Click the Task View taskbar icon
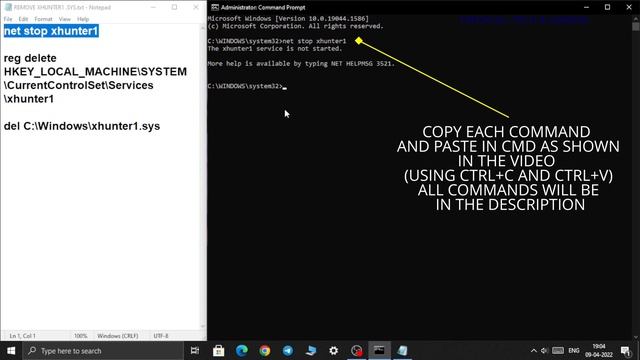640x360 pixels. click(195, 351)
